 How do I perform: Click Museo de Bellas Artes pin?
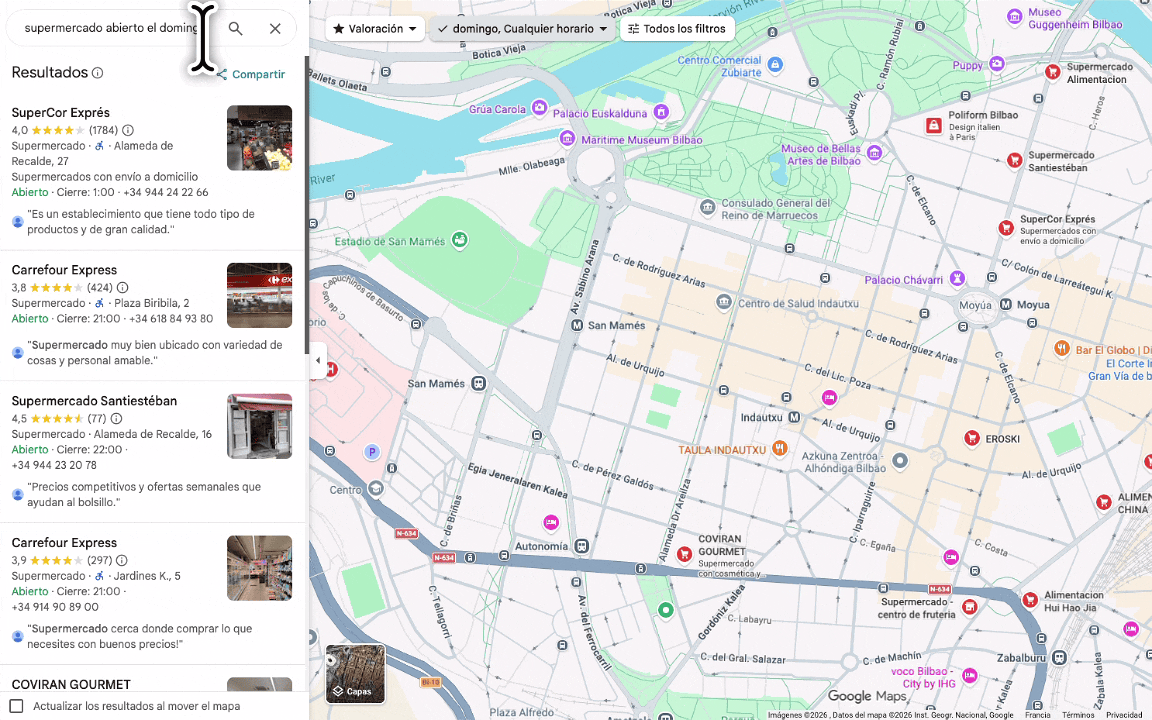pyautogui.click(x=874, y=153)
